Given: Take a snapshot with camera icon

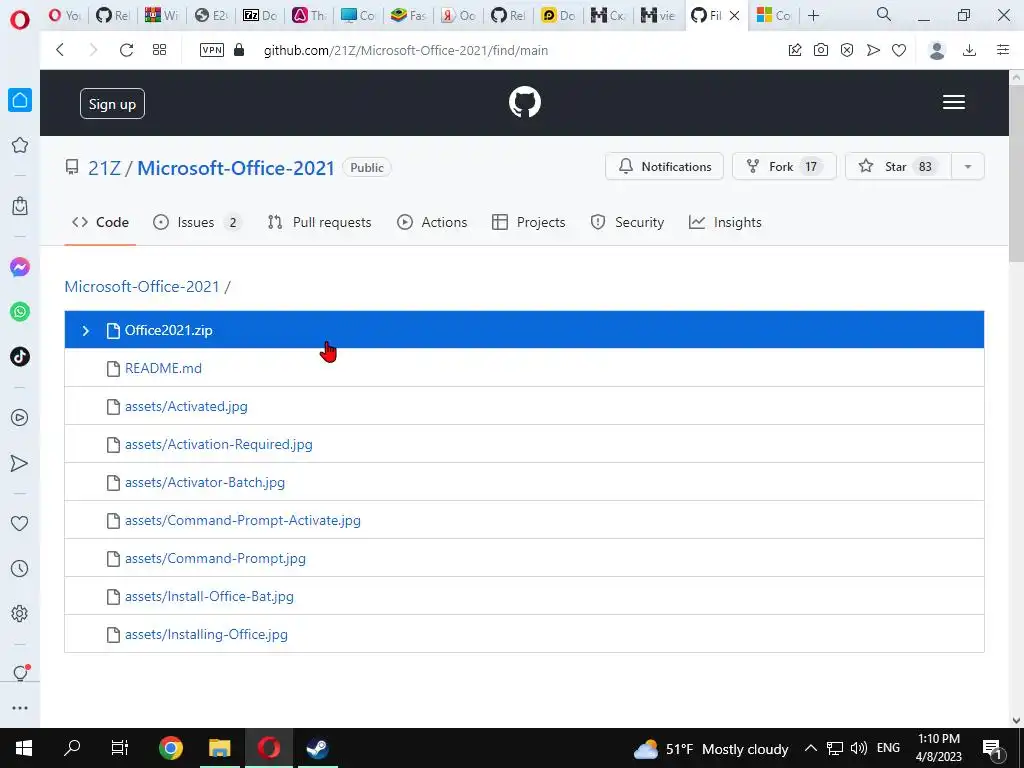Looking at the screenshot, I should (821, 50).
